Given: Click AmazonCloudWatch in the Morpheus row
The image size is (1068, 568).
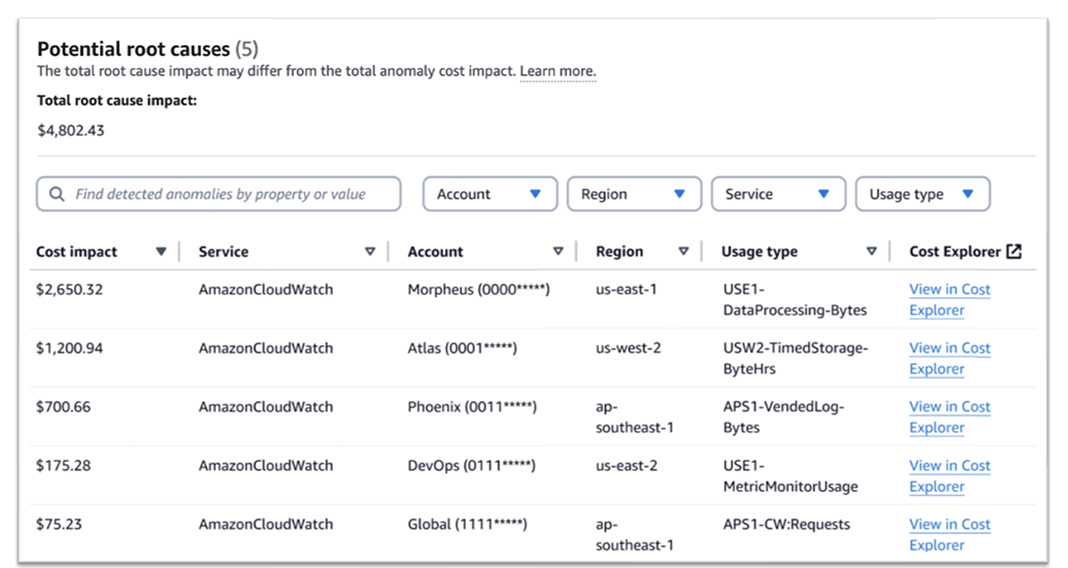Looking at the screenshot, I should click(x=266, y=289).
